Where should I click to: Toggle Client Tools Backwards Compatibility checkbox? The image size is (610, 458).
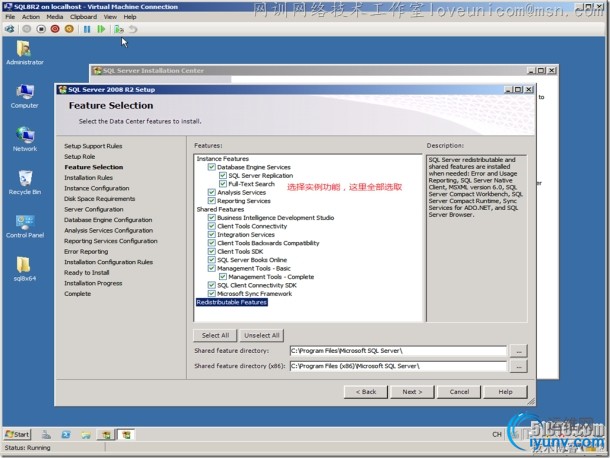[212, 243]
